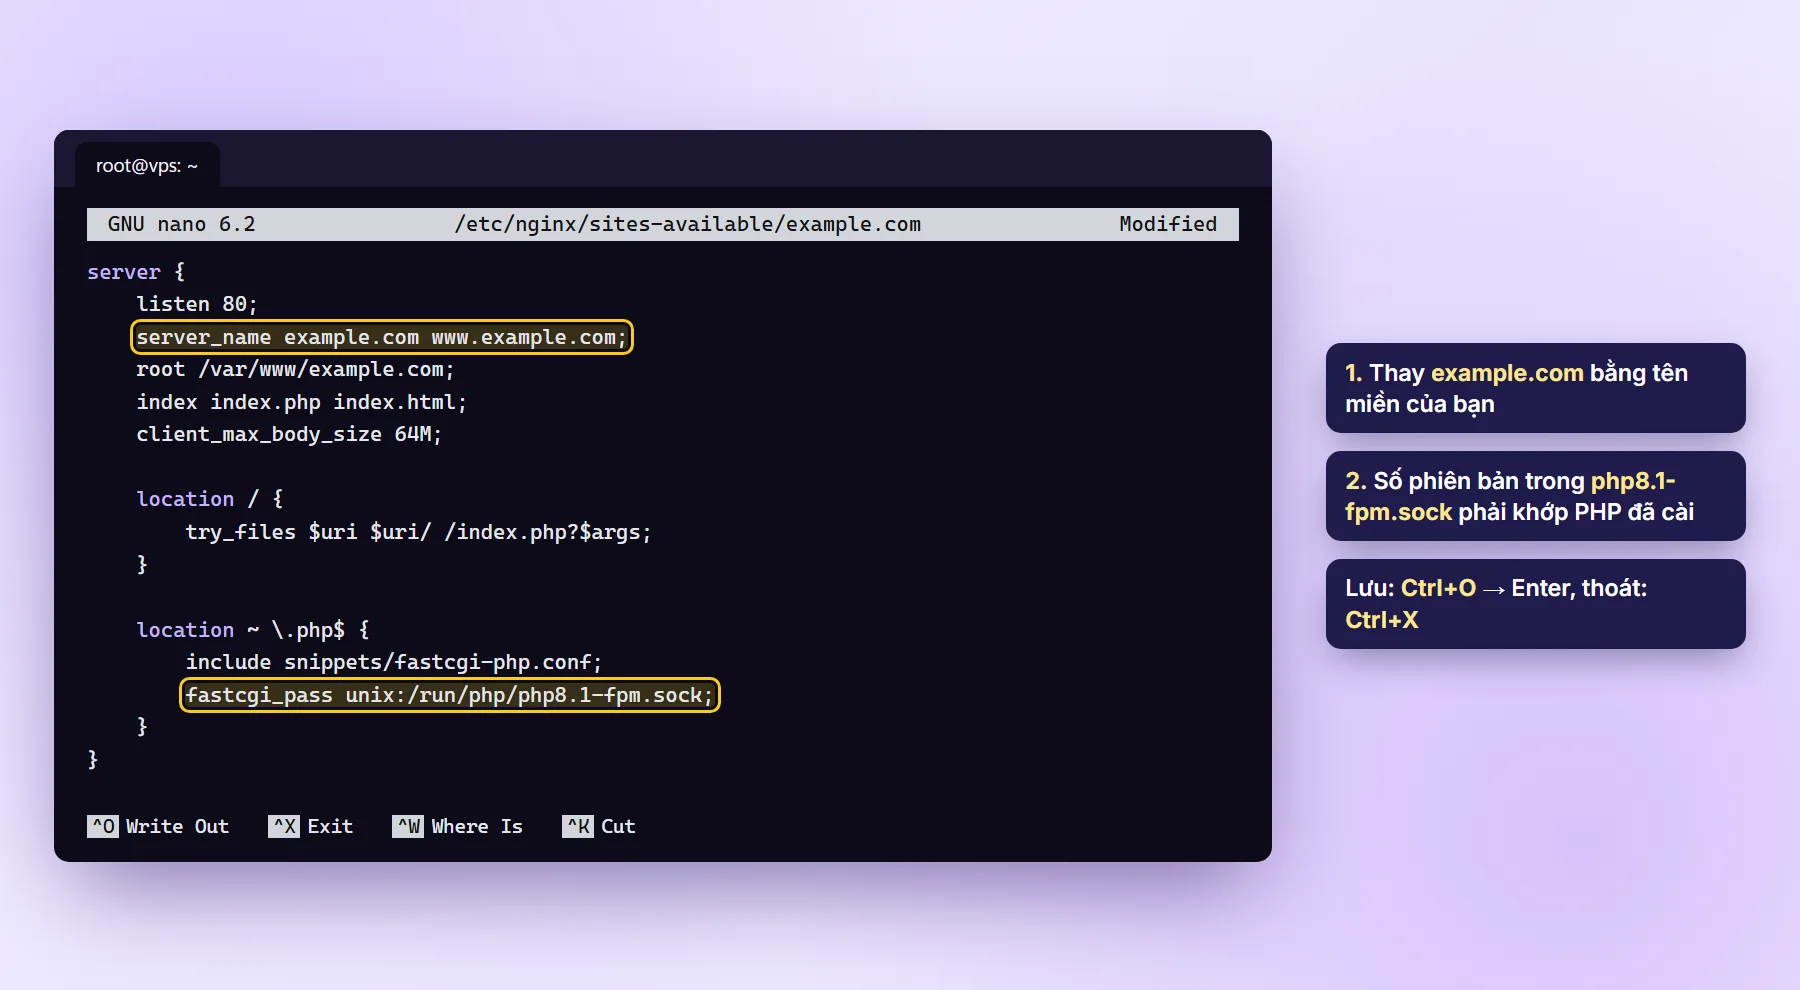The width and height of the screenshot is (1800, 990).
Task: Click the nano title bar file path
Action: coord(688,224)
